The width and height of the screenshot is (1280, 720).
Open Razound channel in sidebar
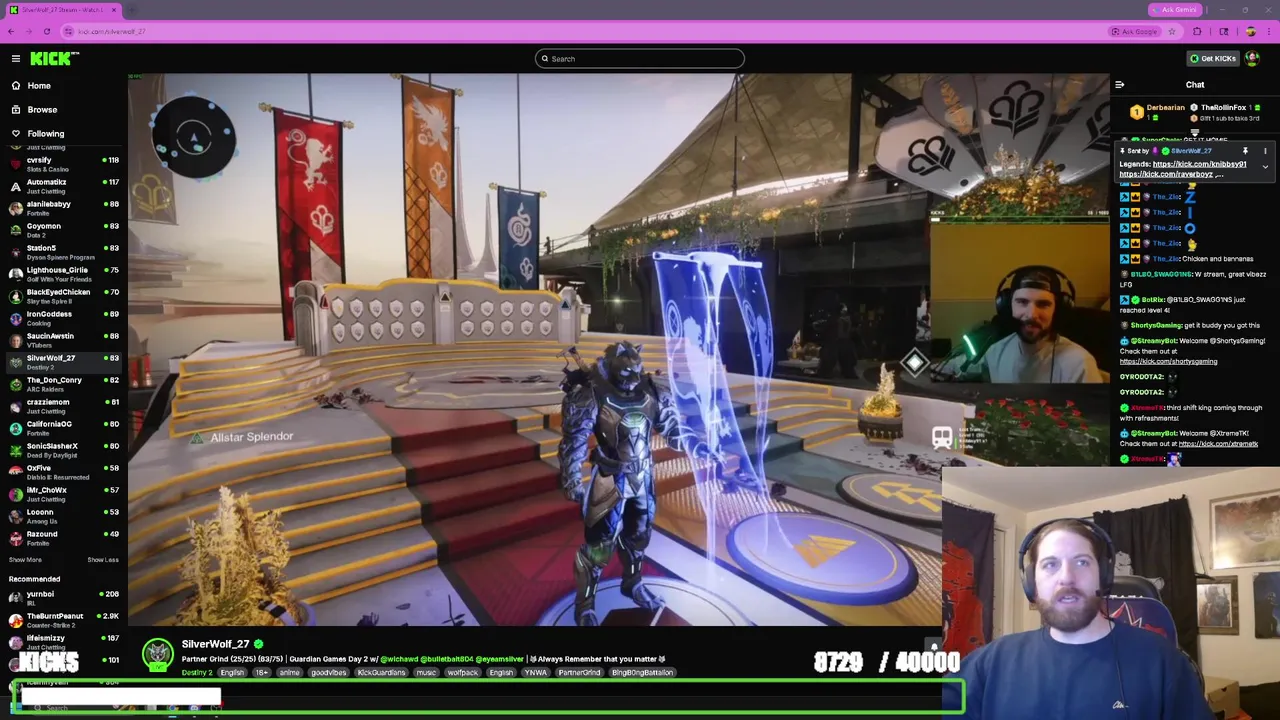62,538
